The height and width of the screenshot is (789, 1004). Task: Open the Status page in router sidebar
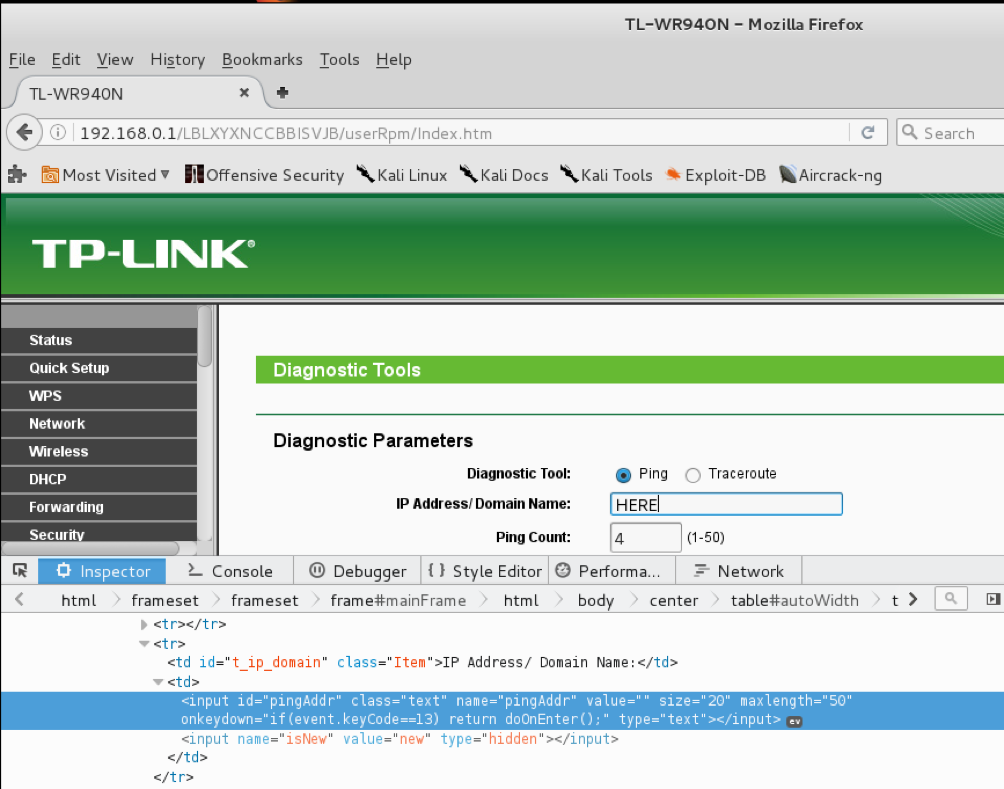[x=99, y=340]
